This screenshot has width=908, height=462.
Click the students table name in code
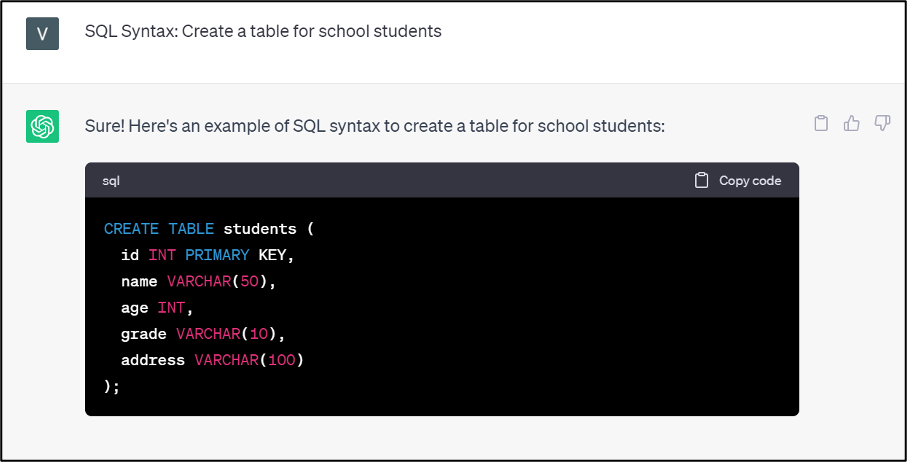[259, 229]
